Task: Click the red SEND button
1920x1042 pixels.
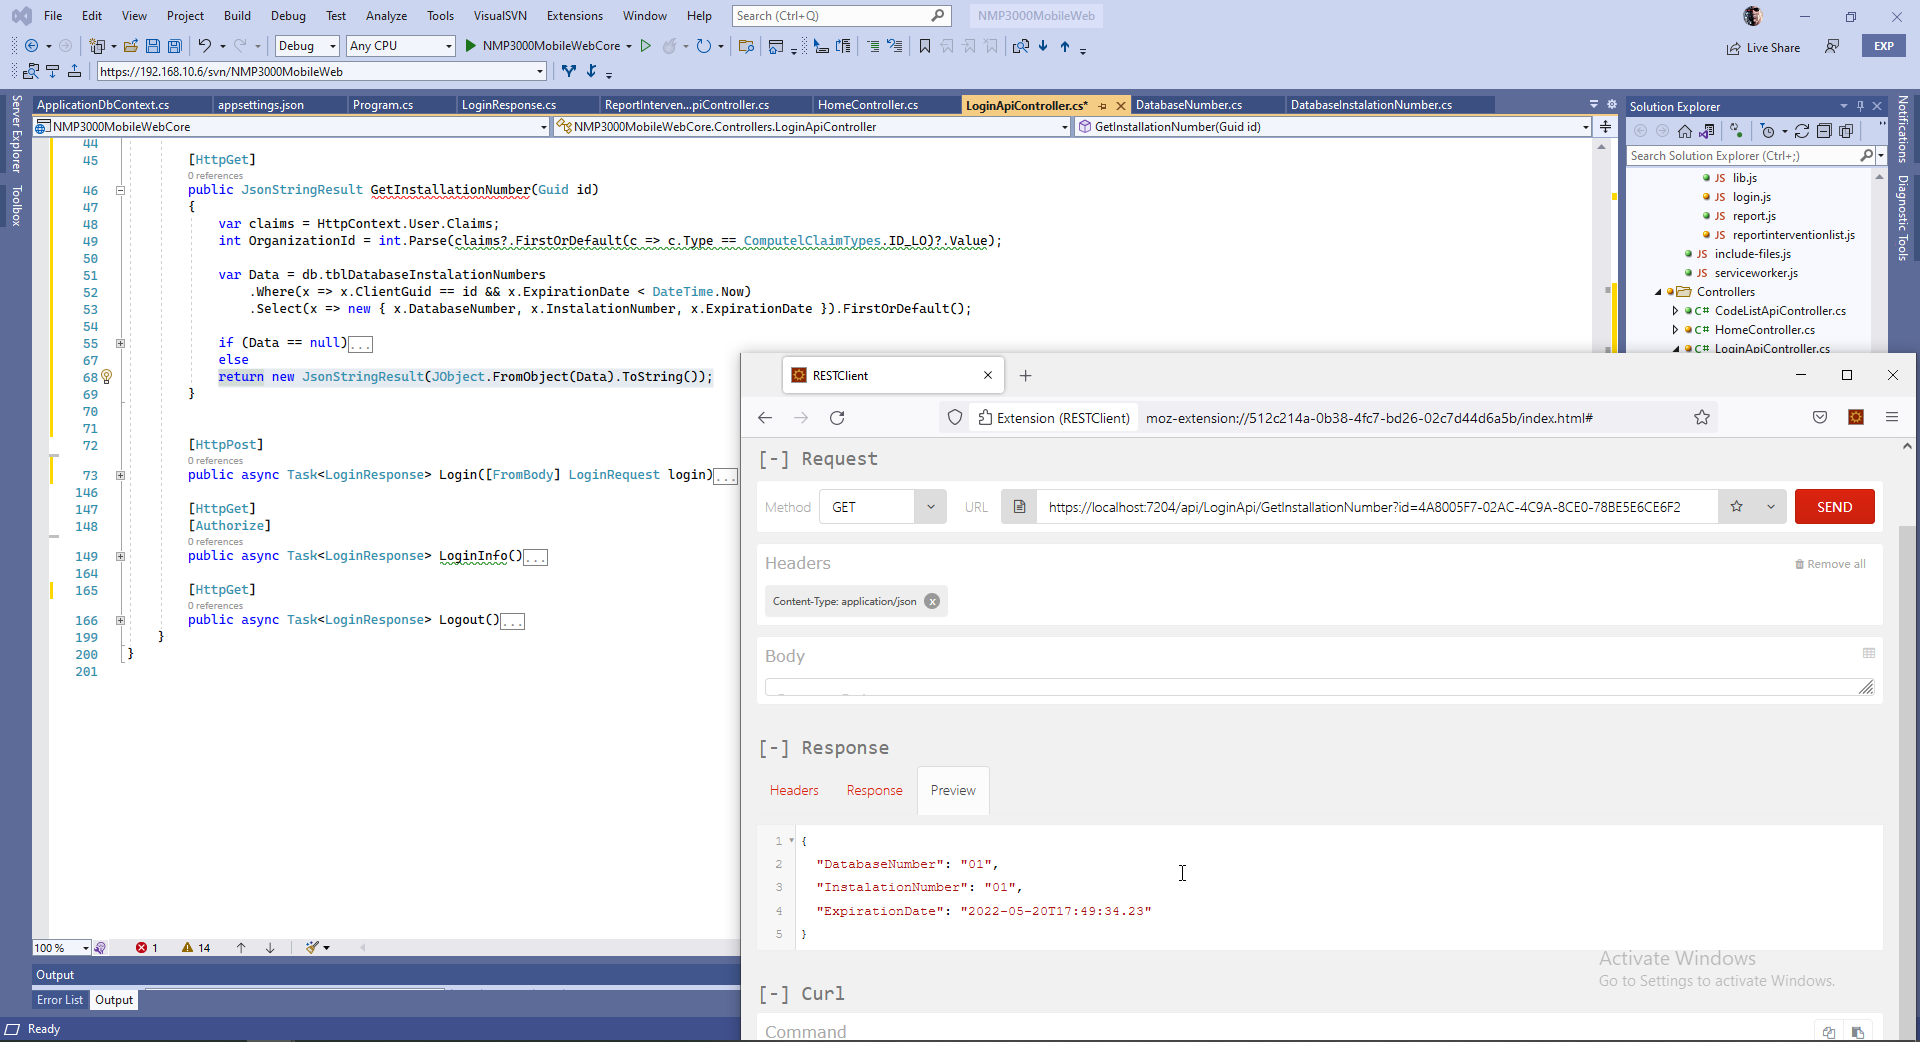Action: (1834, 507)
